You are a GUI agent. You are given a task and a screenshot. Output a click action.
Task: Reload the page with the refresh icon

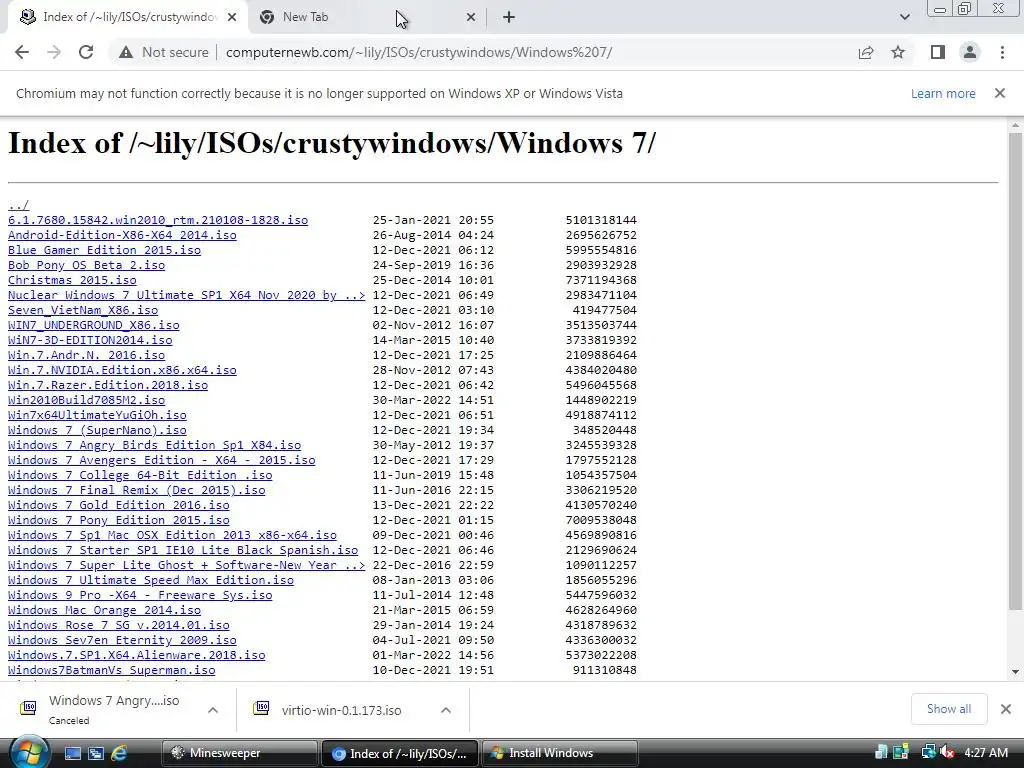coord(86,52)
